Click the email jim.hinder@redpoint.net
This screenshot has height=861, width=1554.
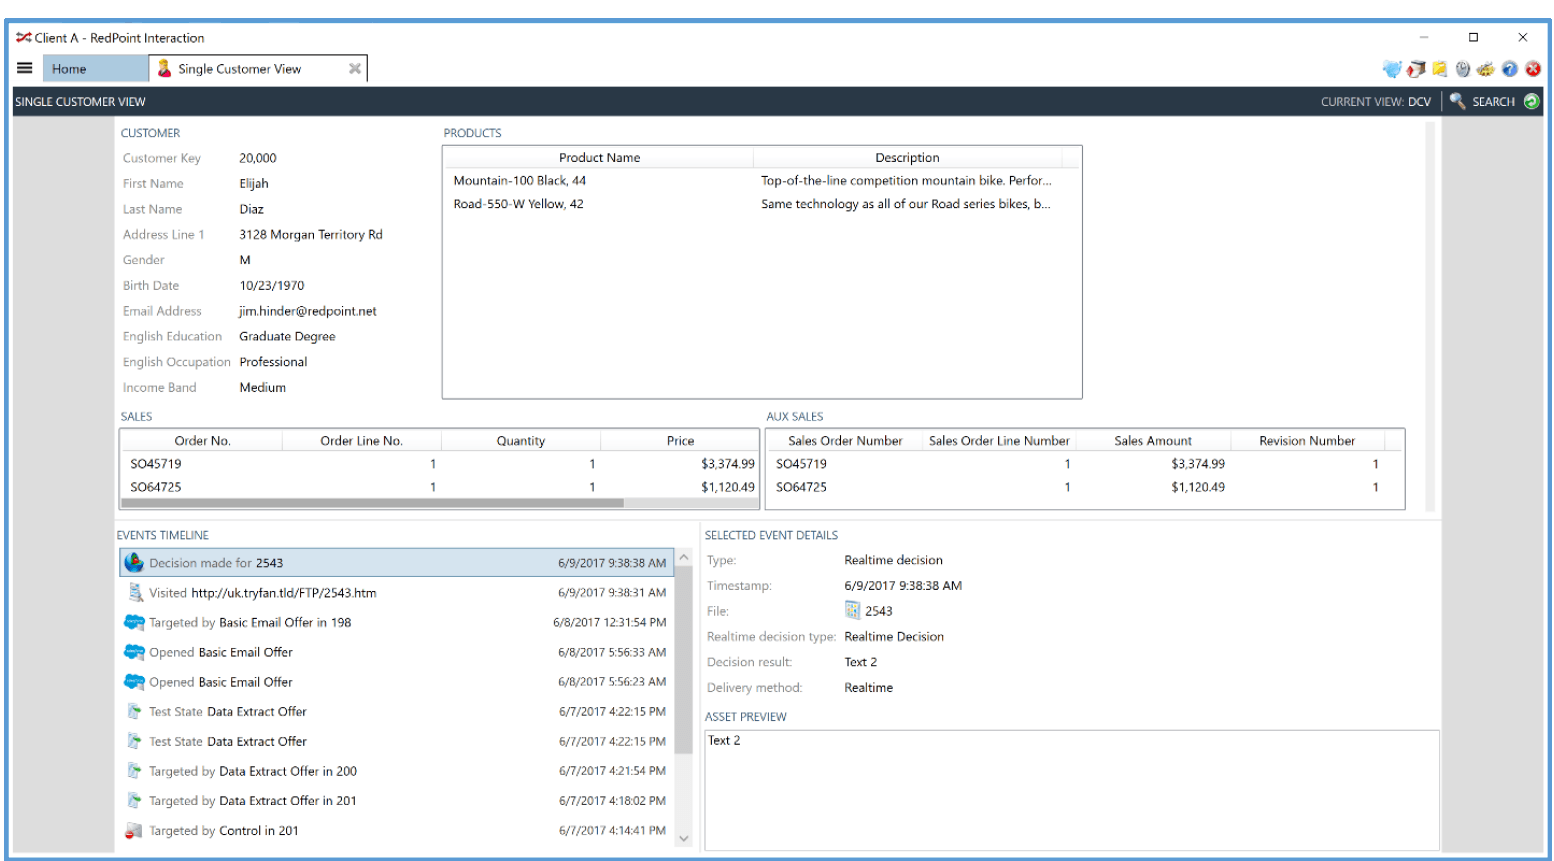pyautogui.click(x=308, y=311)
